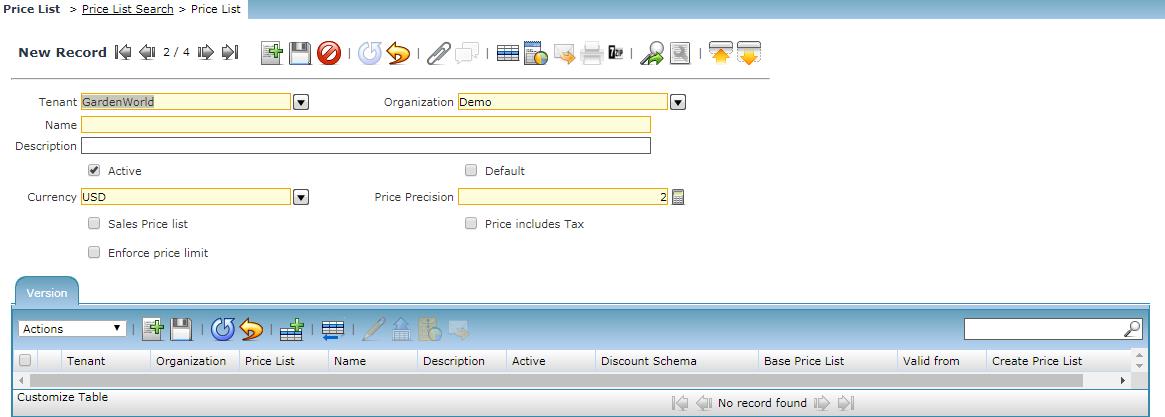Open the Currency dropdown arrow
The image size is (1165, 417).
[x=301, y=197]
